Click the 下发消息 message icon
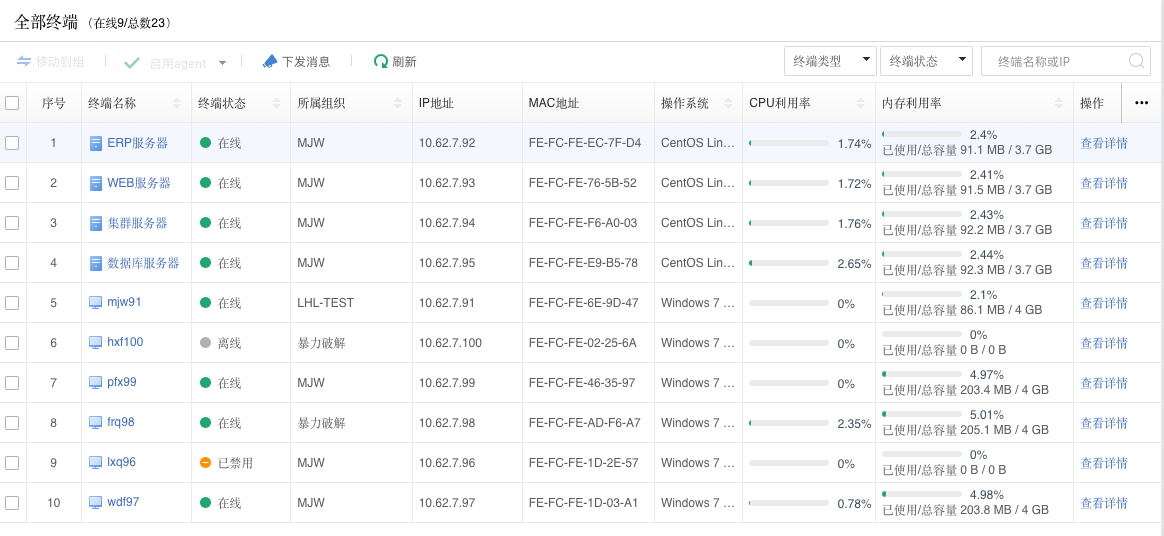The image size is (1164, 536). tap(269, 61)
